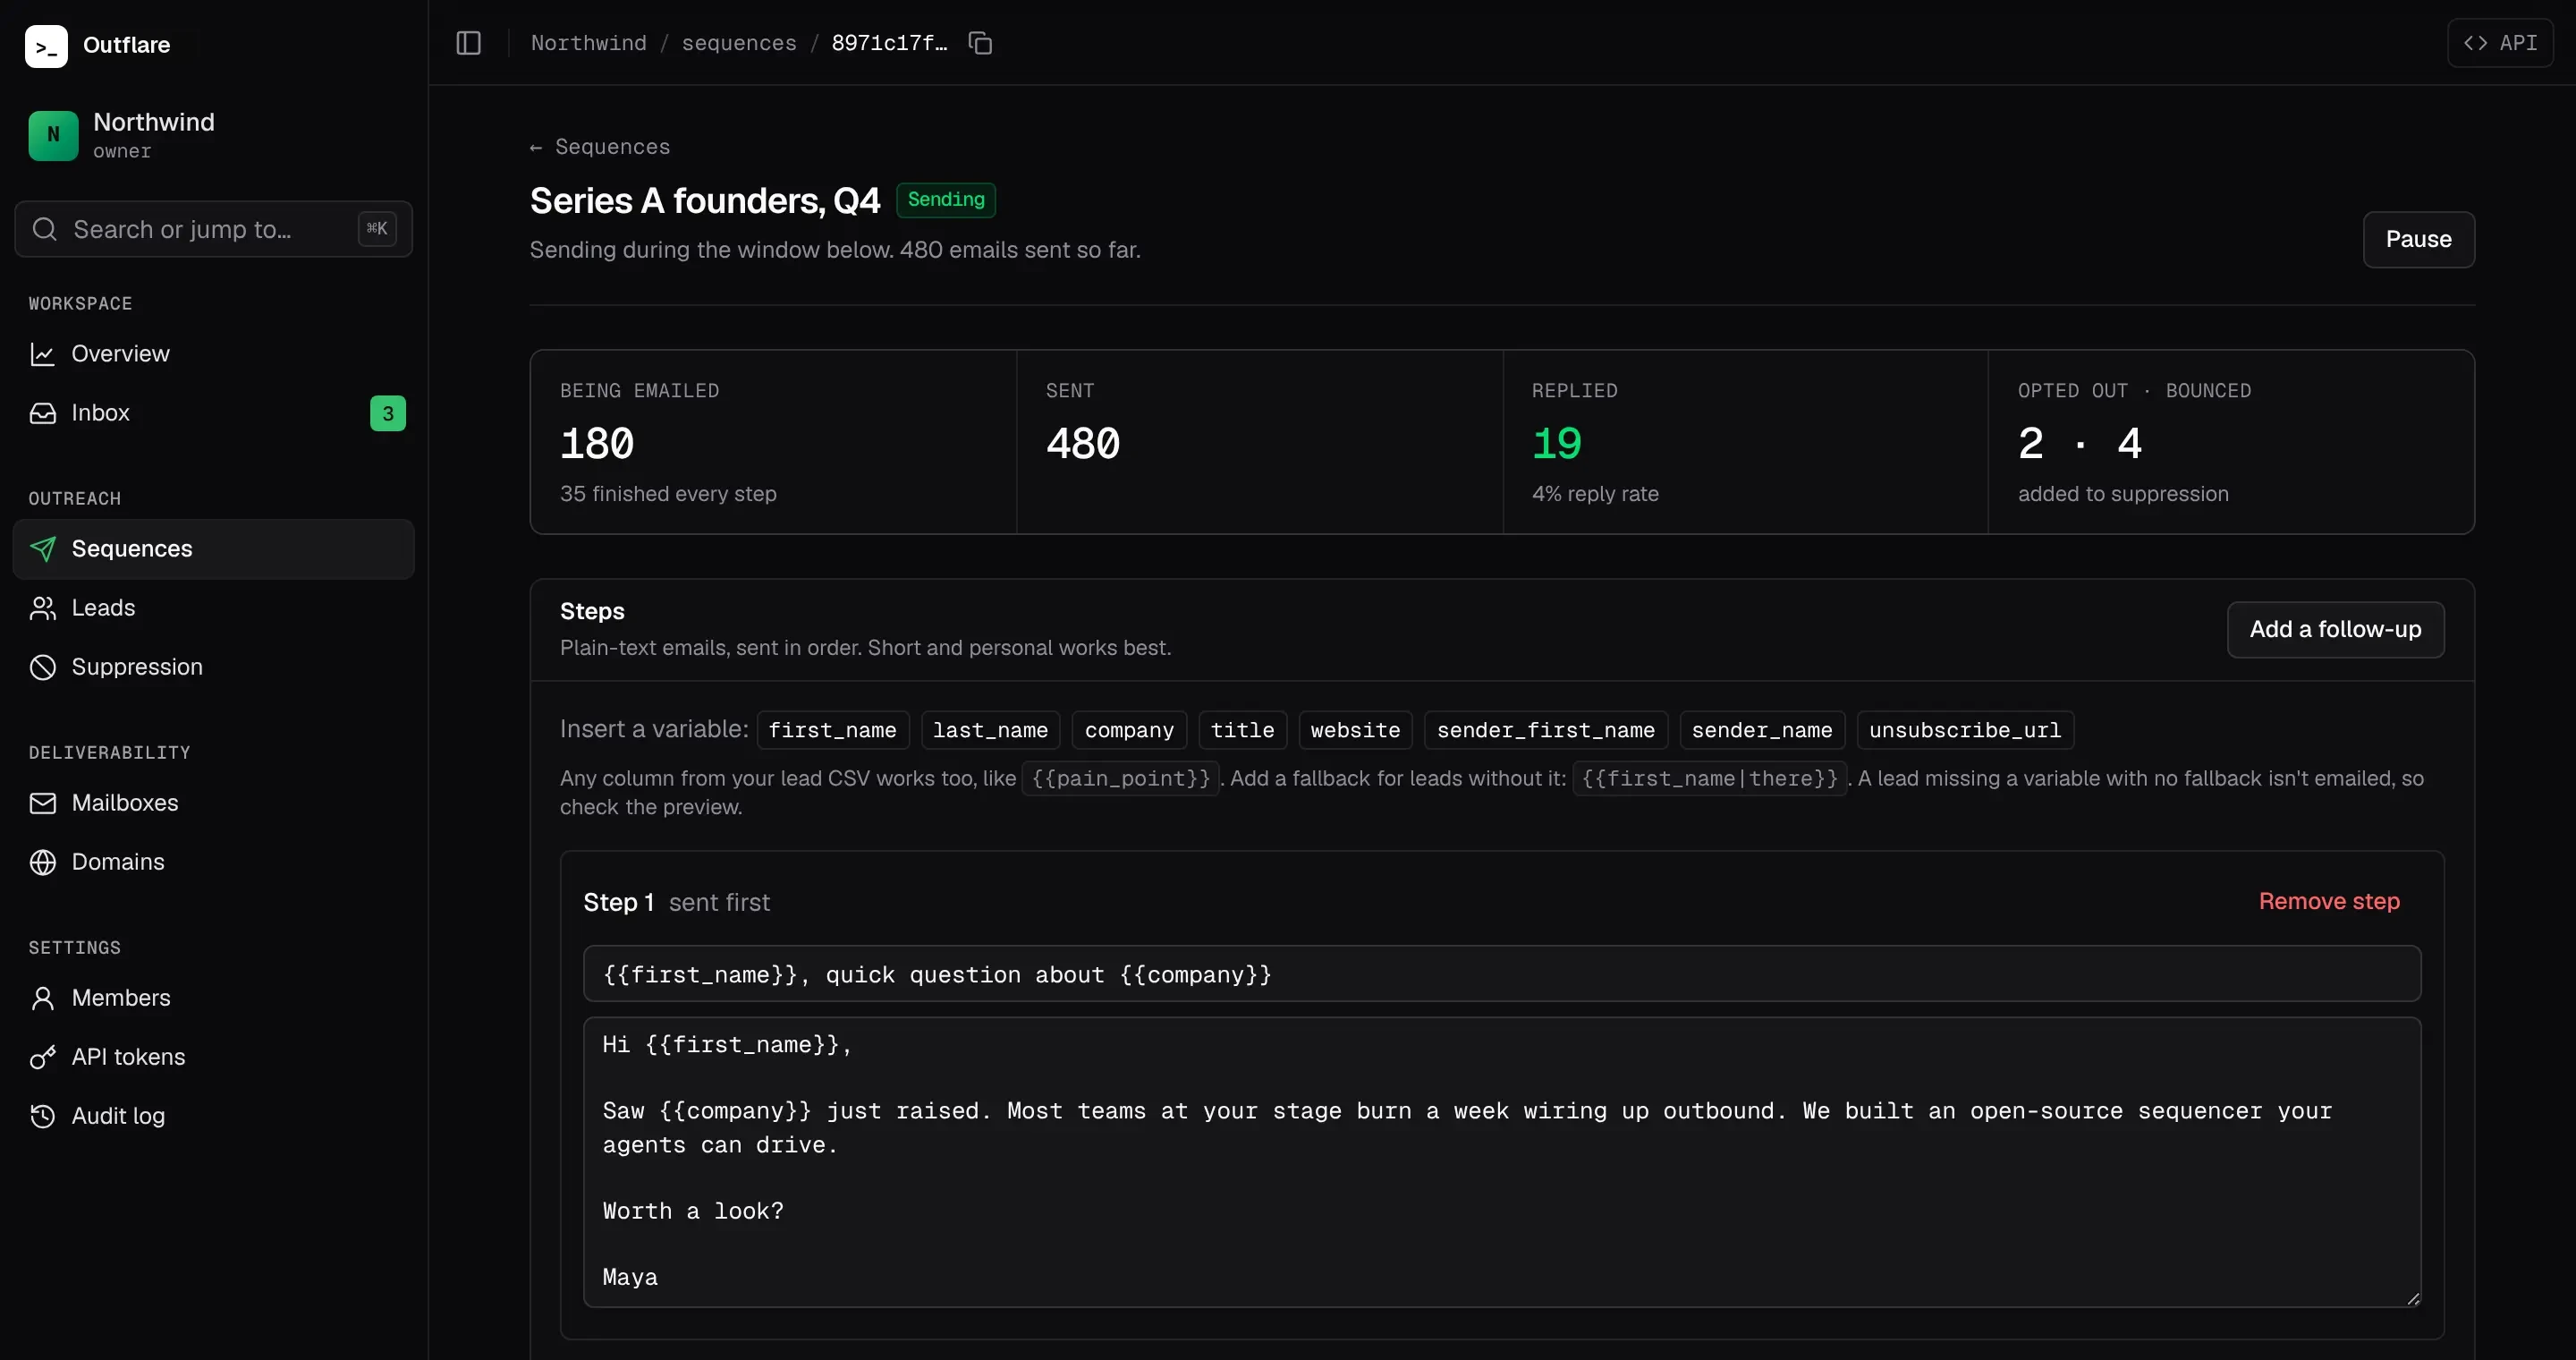Click the Members person icon
Screen dimensions: 2576x1360
point(43,998)
